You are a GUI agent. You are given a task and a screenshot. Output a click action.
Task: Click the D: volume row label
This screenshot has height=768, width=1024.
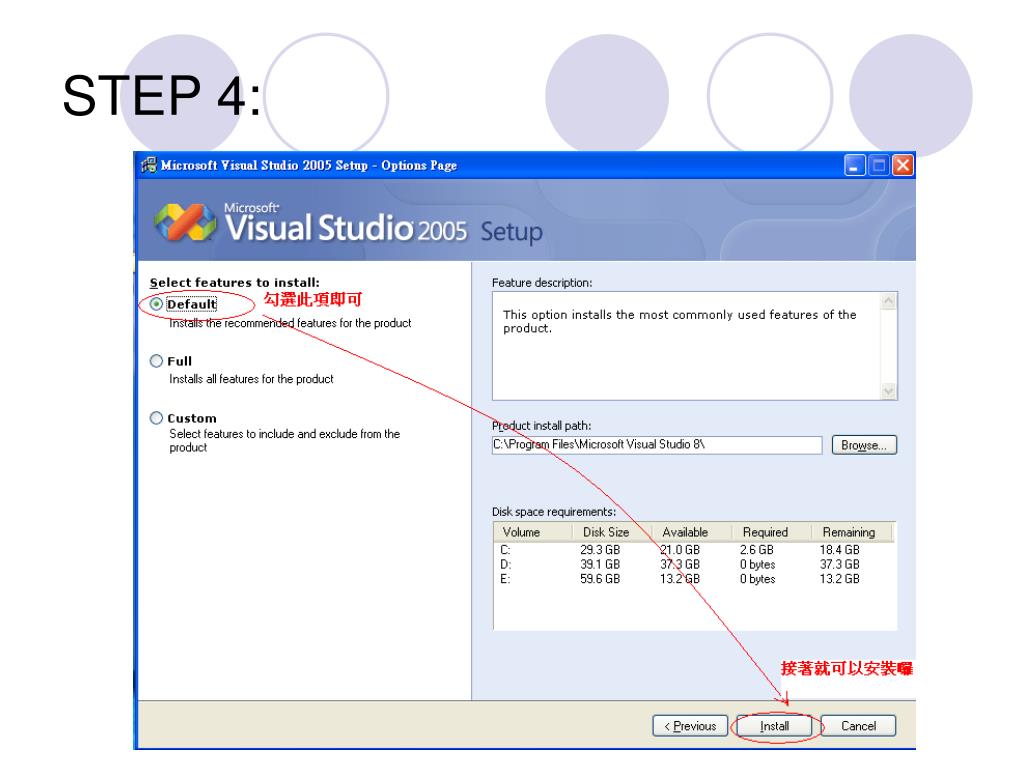click(x=505, y=565)
